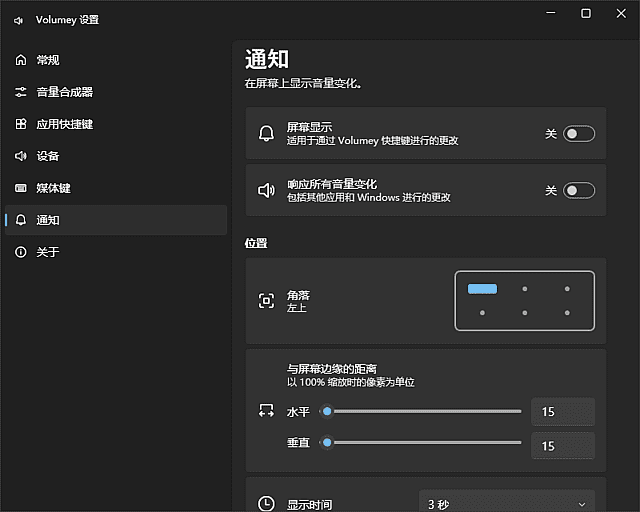Click the 垂直 value field showing 15
The image size is (640, 512).
[563, 446]
